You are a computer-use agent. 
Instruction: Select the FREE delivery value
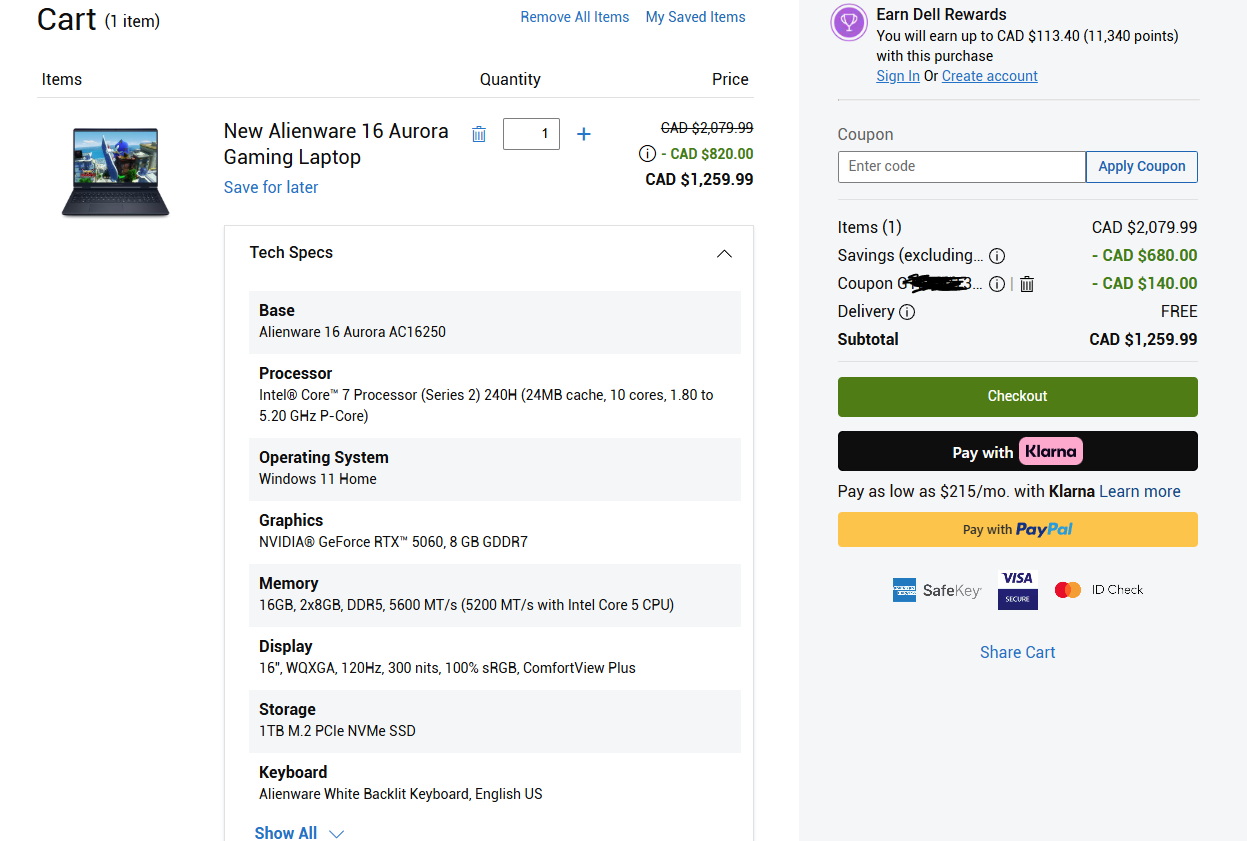(x=1179, y=312)
